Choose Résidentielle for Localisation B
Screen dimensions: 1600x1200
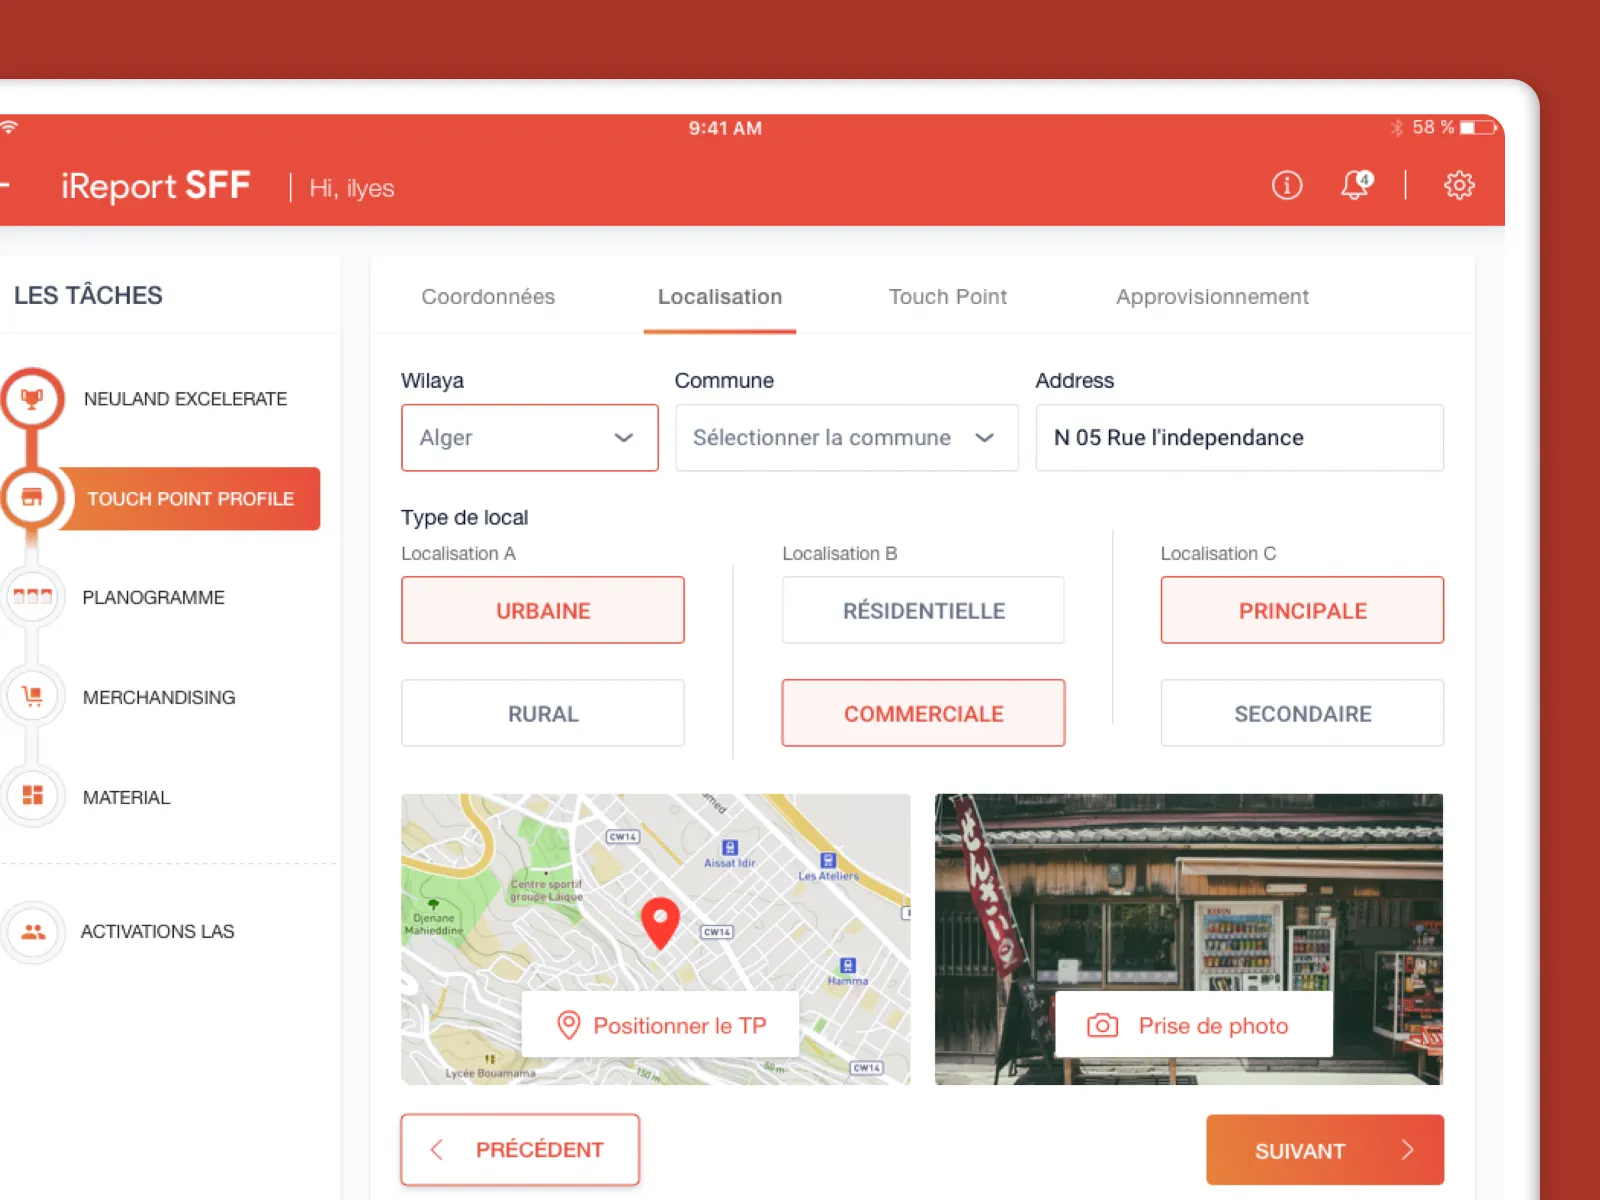[923, 611]
